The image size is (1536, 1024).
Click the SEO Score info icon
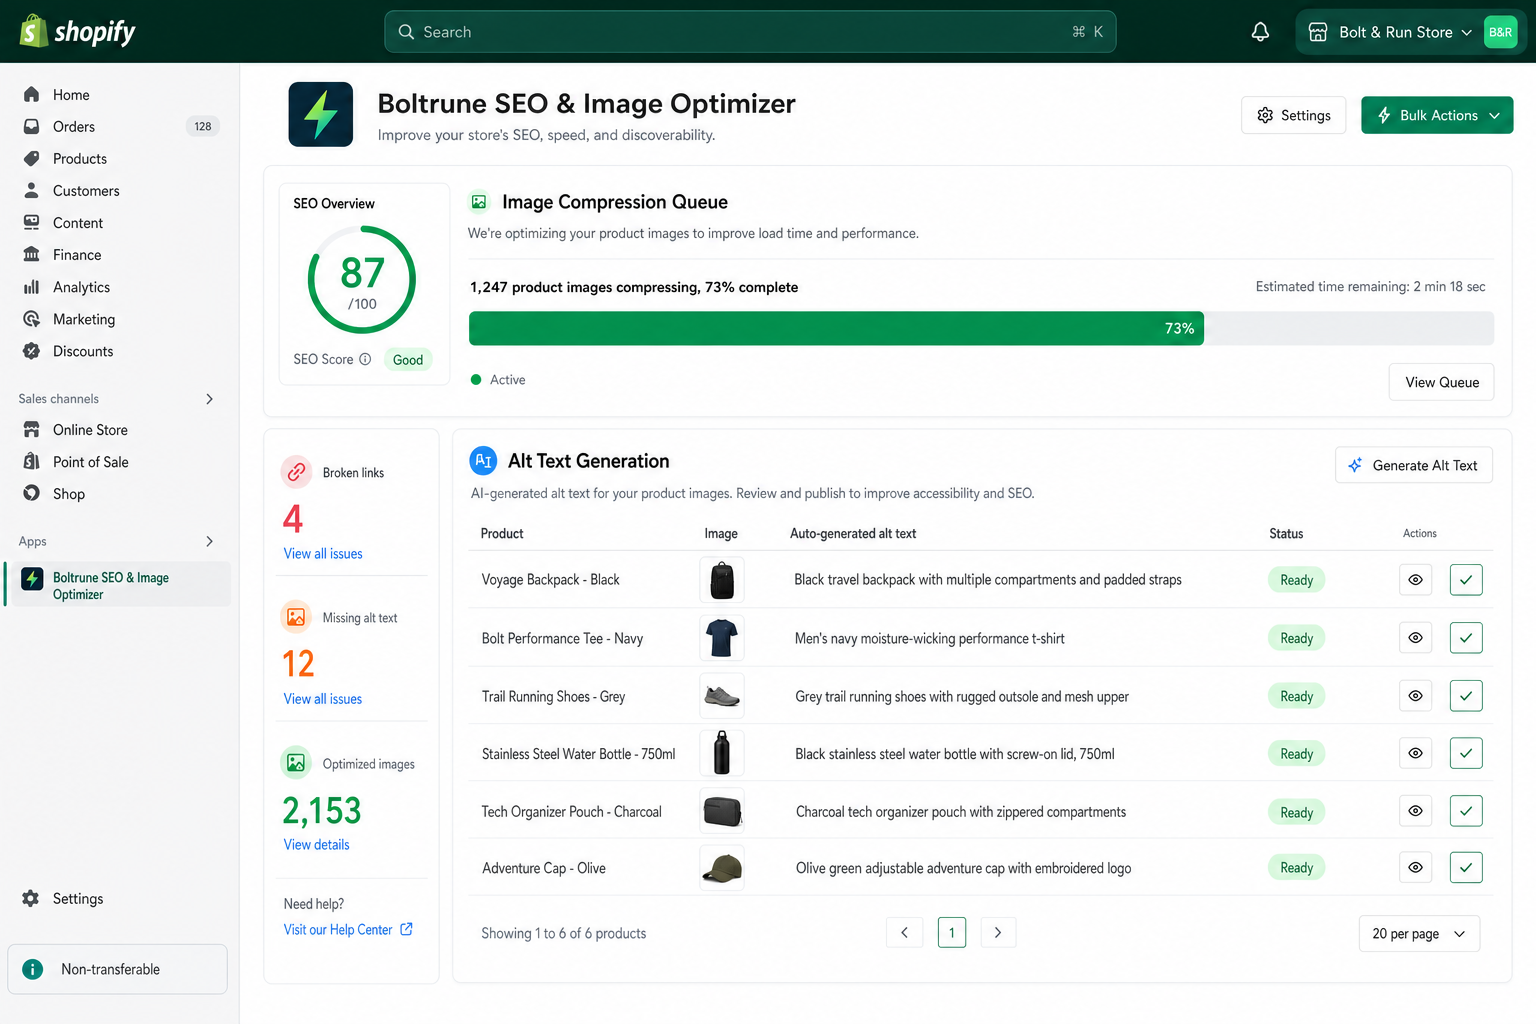coord(365,359)
